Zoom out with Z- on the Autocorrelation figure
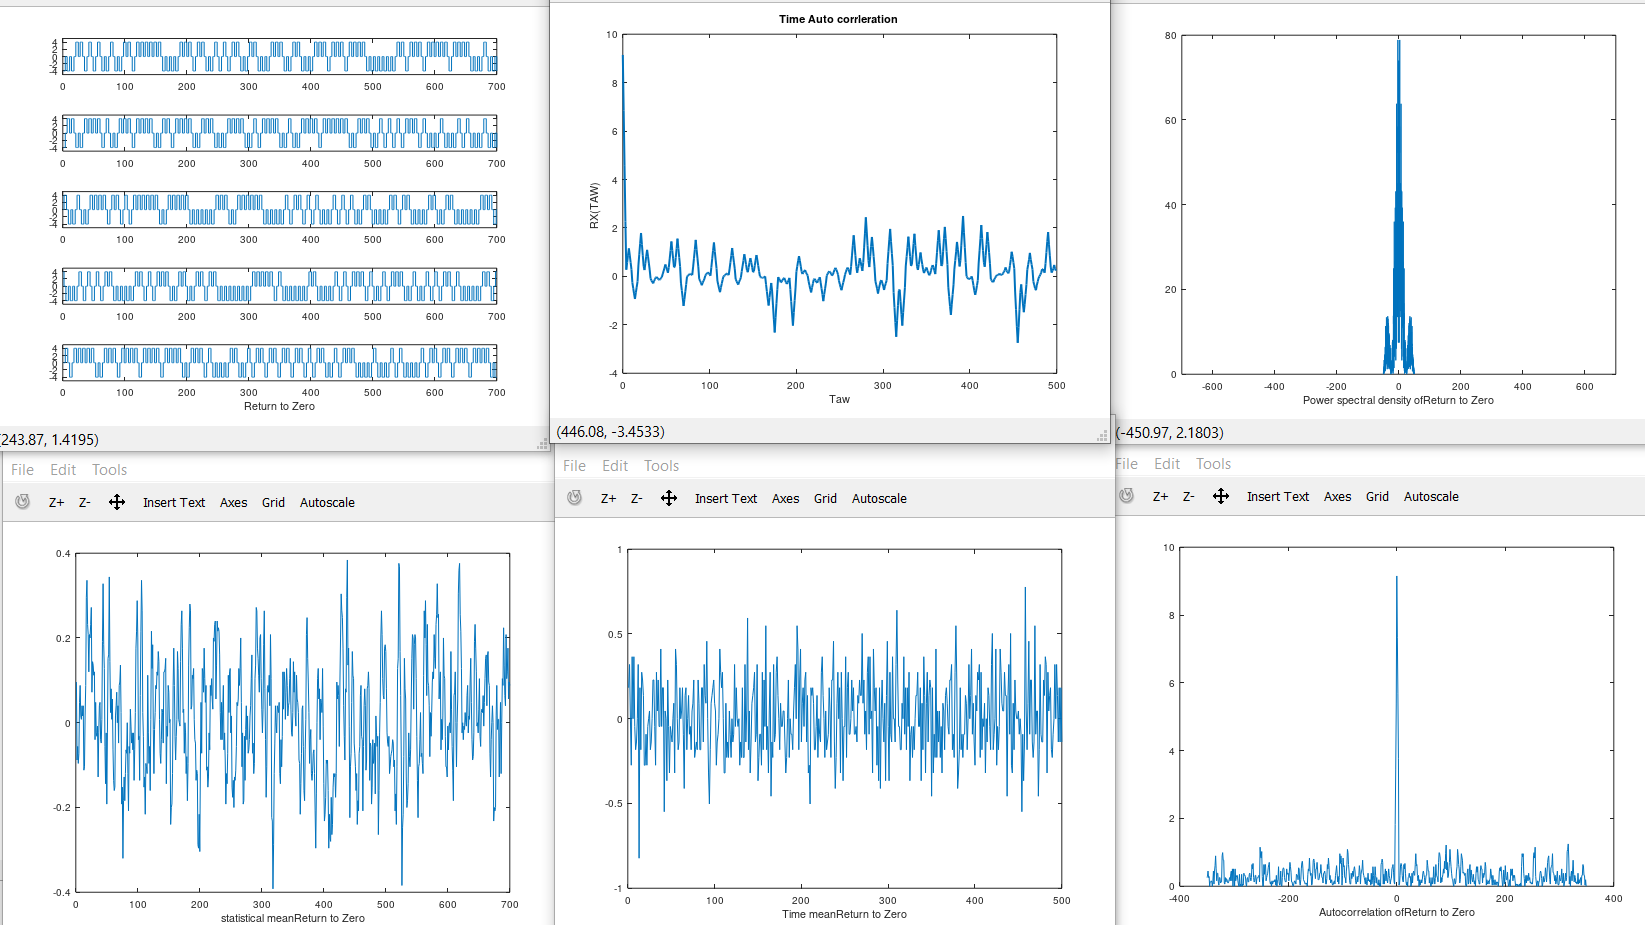This screenshot has height=925, width=1645. pos(1187,496)
